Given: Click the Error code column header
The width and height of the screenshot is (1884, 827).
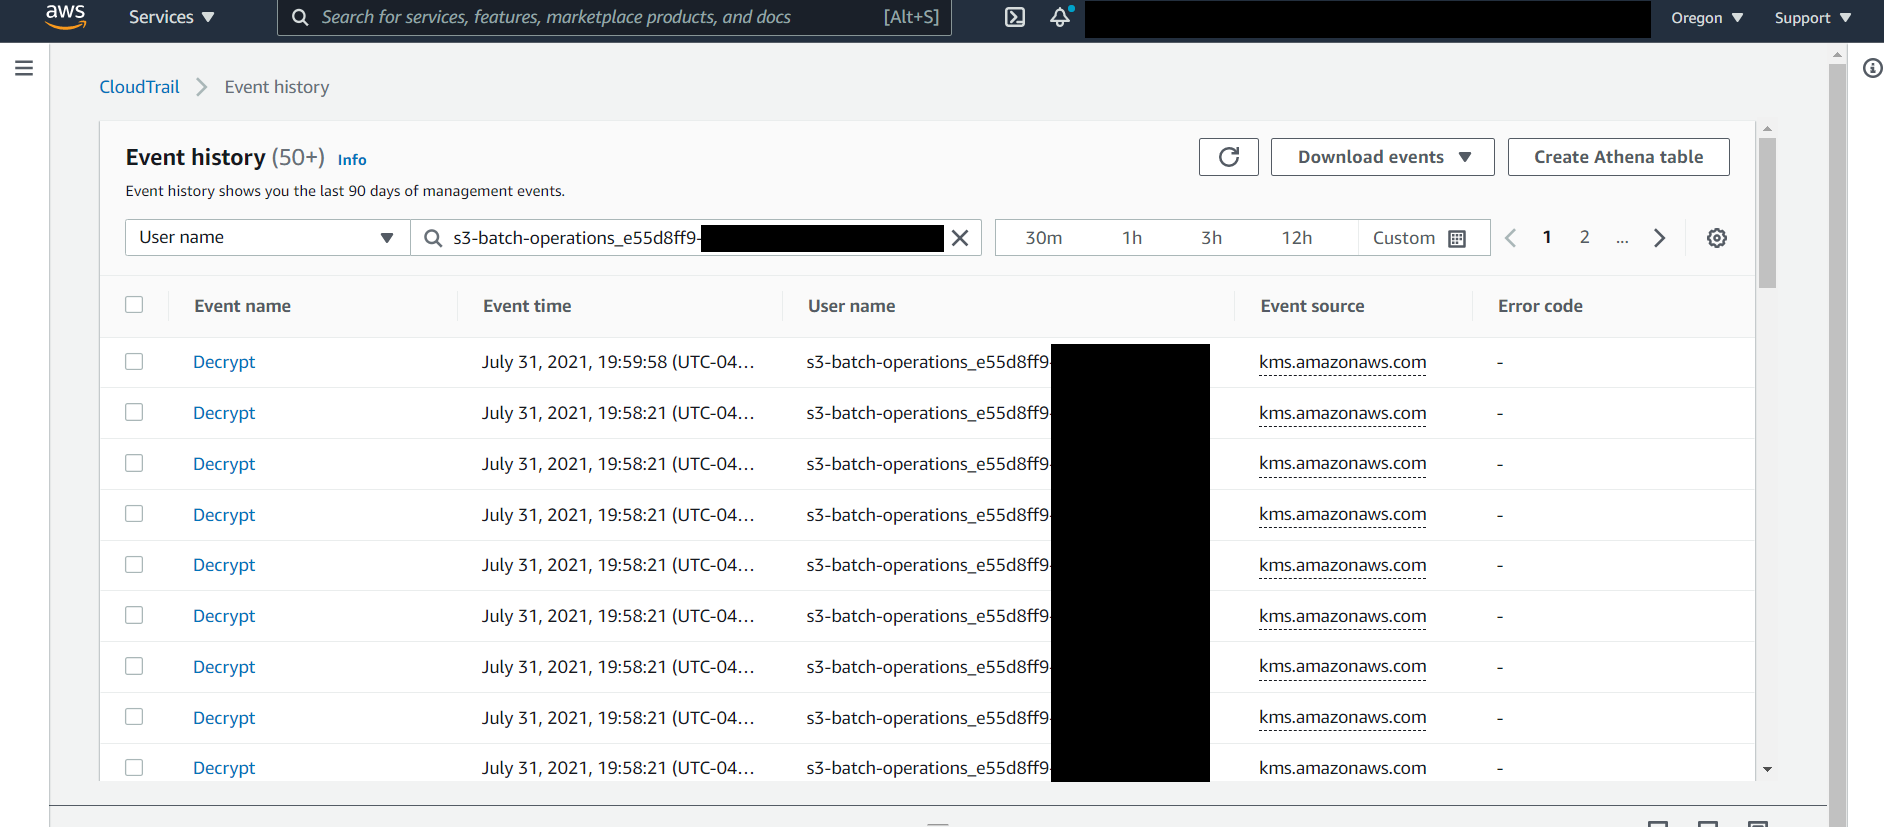Looking at the screenshot, I should pos(1540,306).
